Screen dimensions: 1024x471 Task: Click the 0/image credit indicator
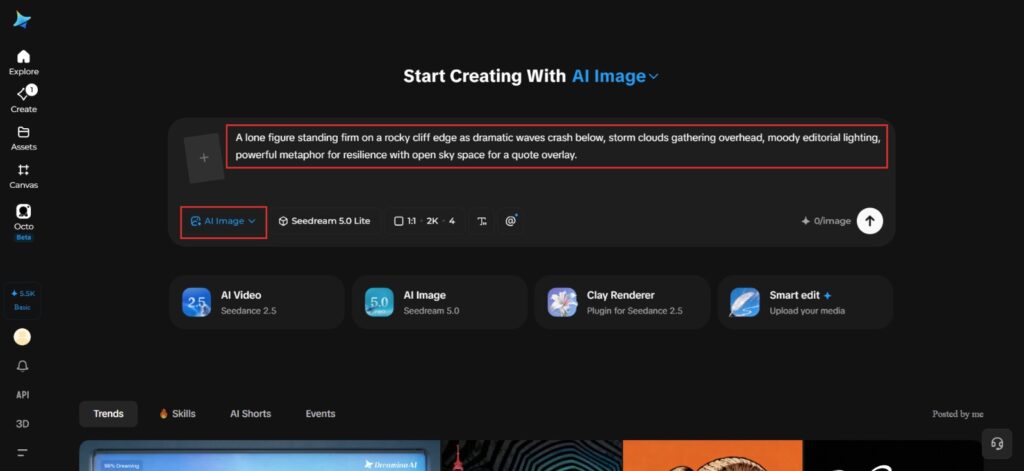click(825, 221)
